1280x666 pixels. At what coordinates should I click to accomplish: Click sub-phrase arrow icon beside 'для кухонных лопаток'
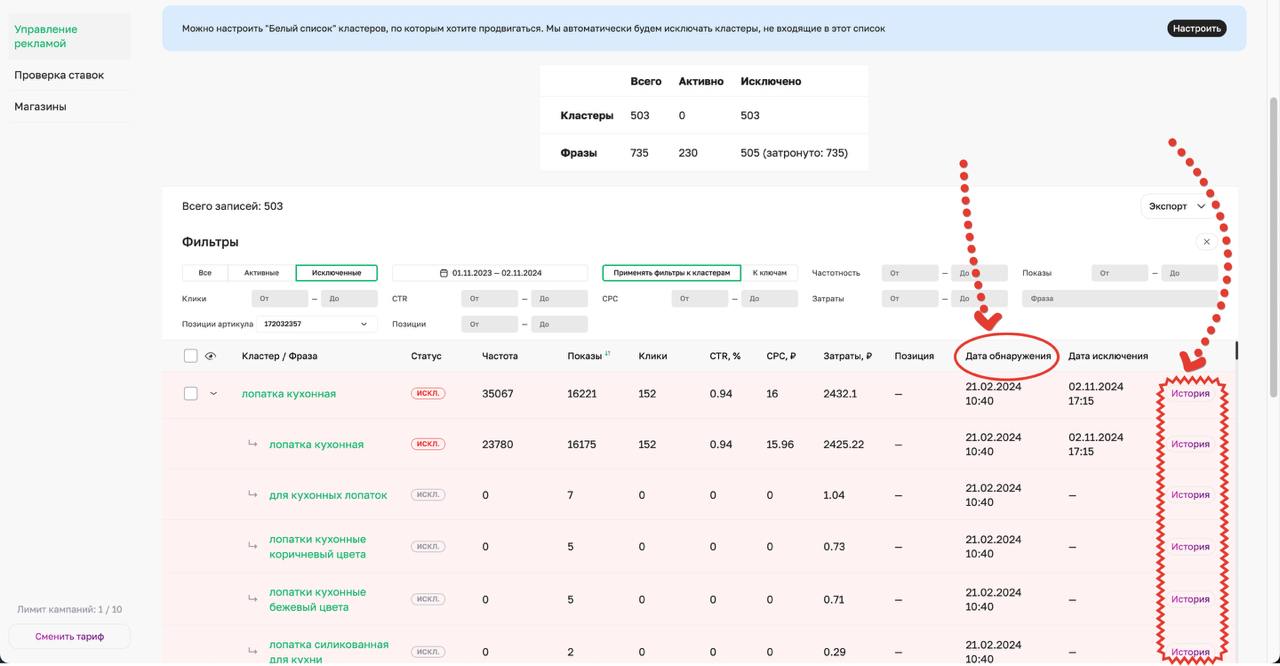click(253, 494)
